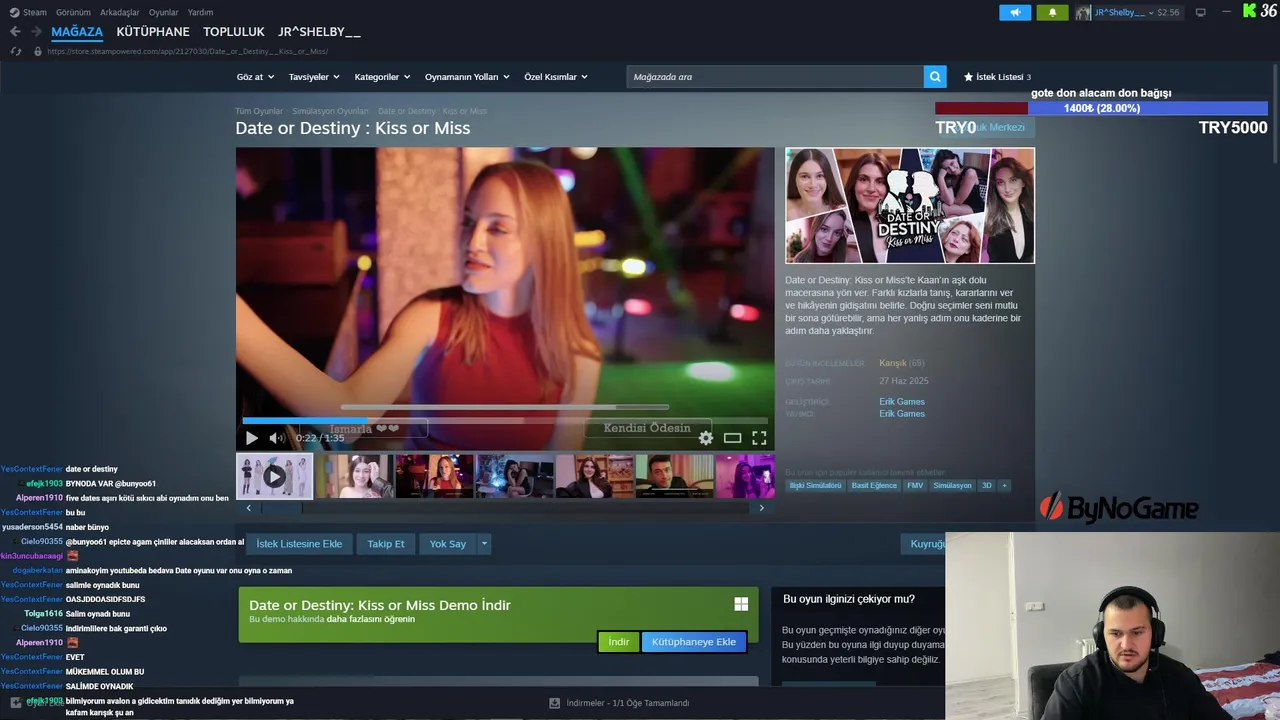Switch video to theater mode

click(732, 438)
